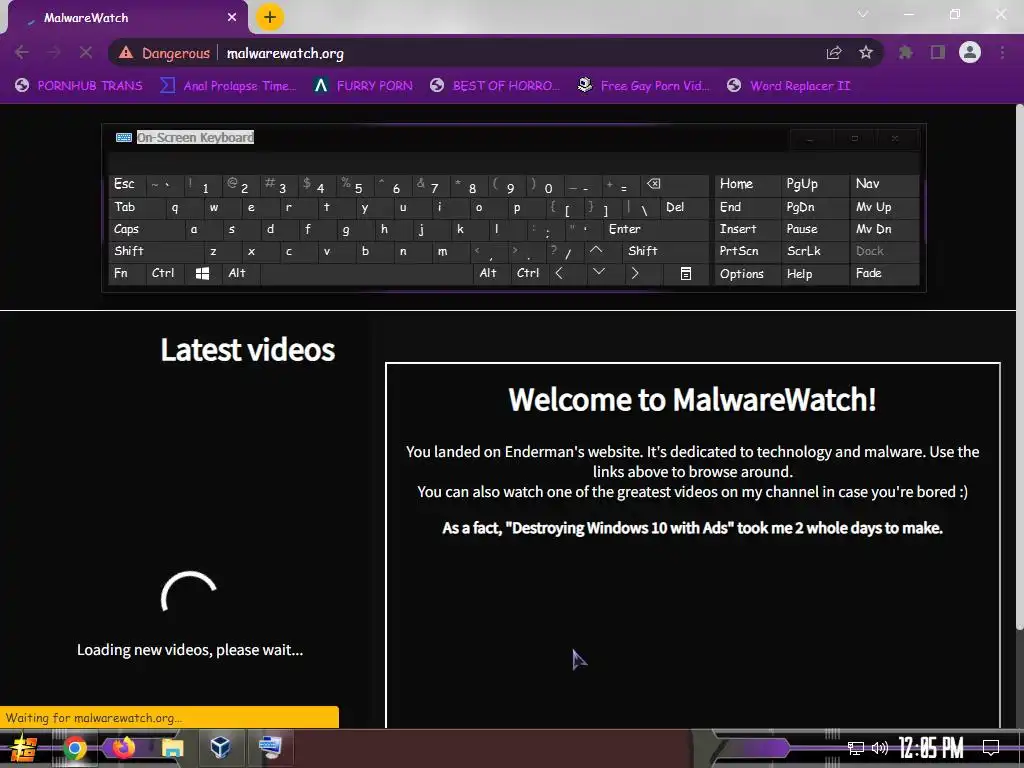1024x768 pixels.
Task: Close the MalwareWatch tab
Action: [232, 18]
